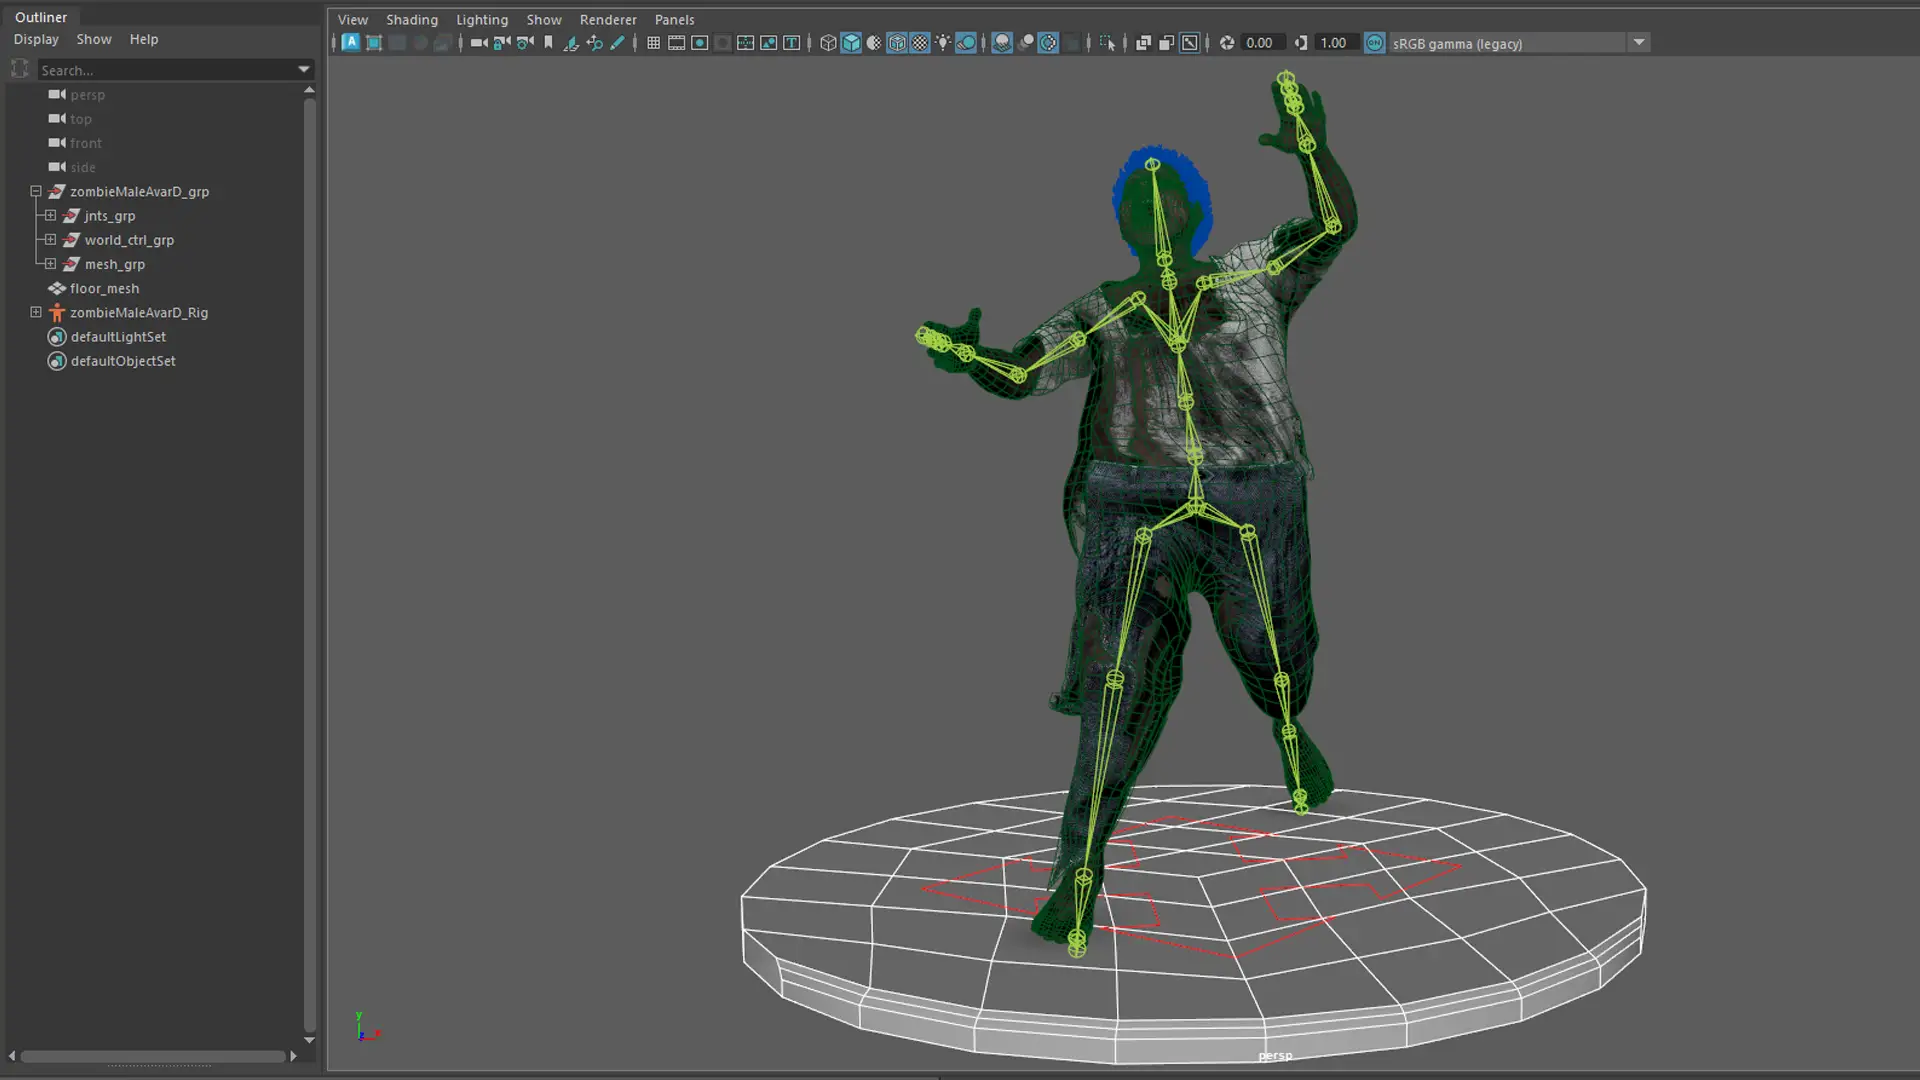Expand the zombieMaleAvarD_grp tree item
Viewport: 1920px width, 1080px height.
coord(36,190)
